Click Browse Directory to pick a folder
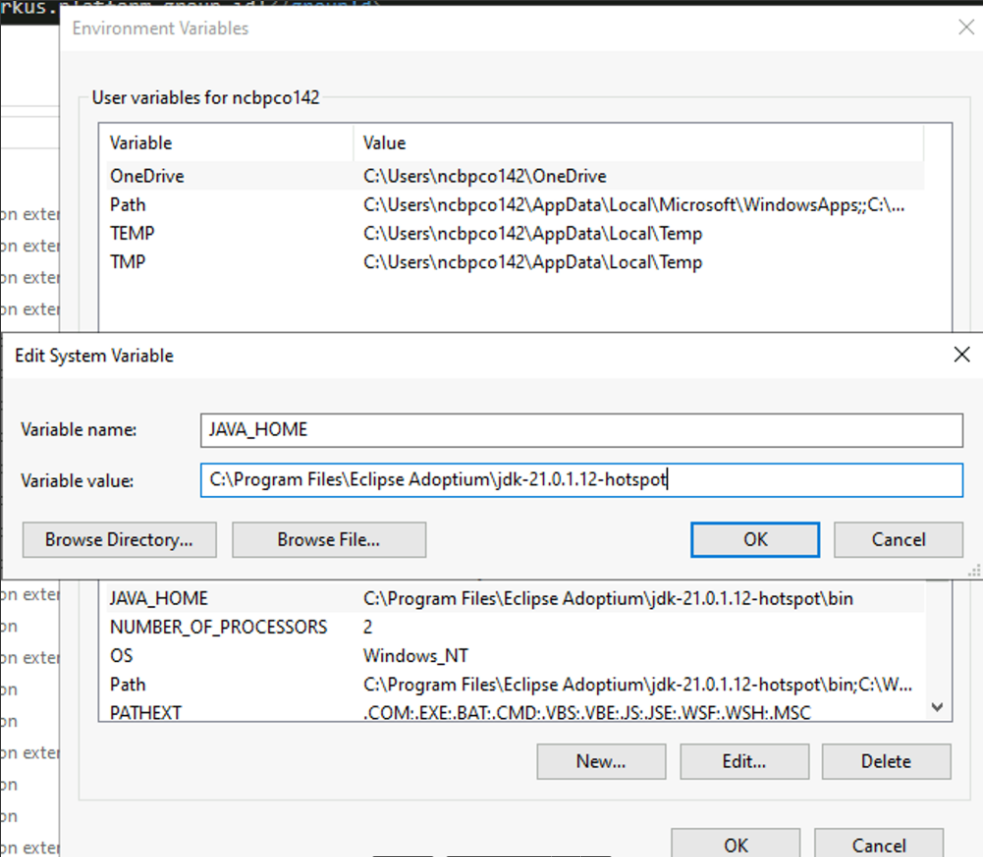 click(119, 540)
